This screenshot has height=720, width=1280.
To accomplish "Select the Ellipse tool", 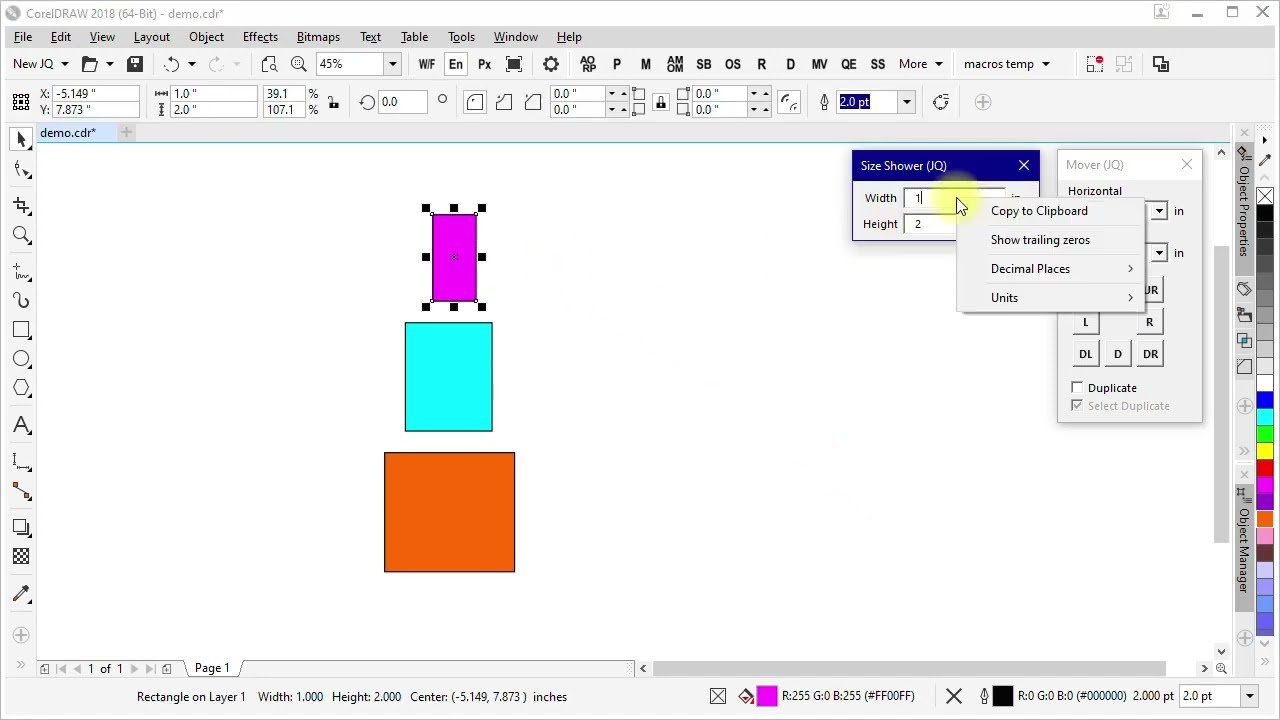I will coord(22,359).
